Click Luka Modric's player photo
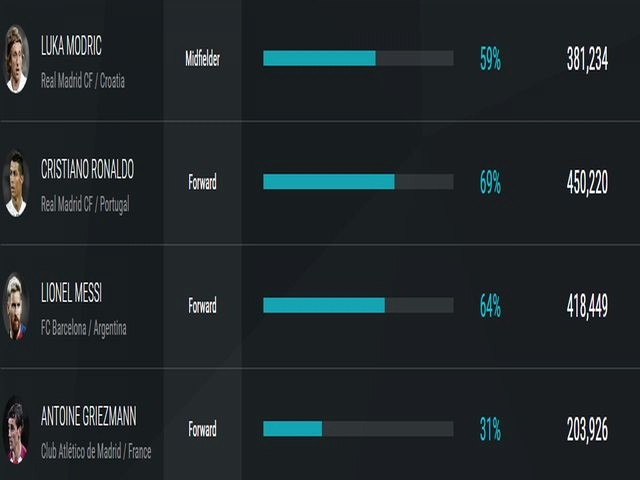 (16, 59)
